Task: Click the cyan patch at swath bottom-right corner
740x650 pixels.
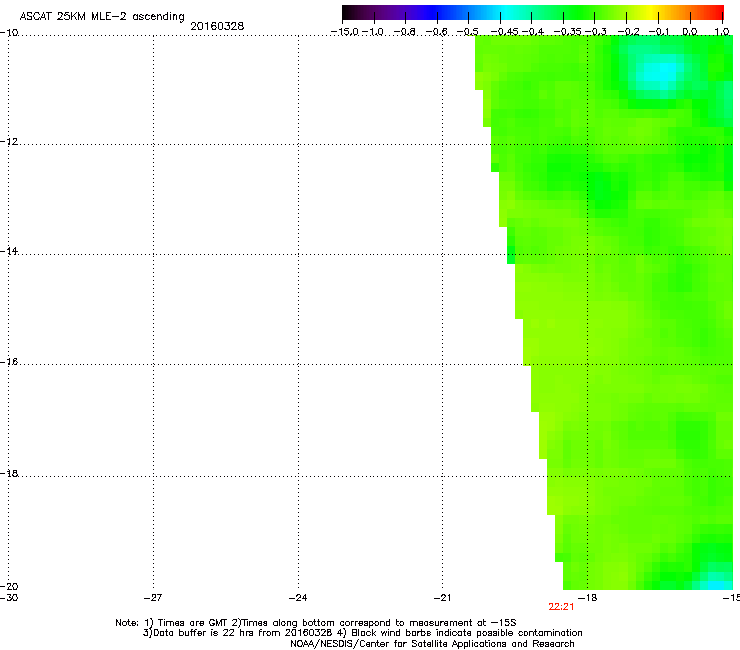Action: pyautogui.click(x=716, y=582)
